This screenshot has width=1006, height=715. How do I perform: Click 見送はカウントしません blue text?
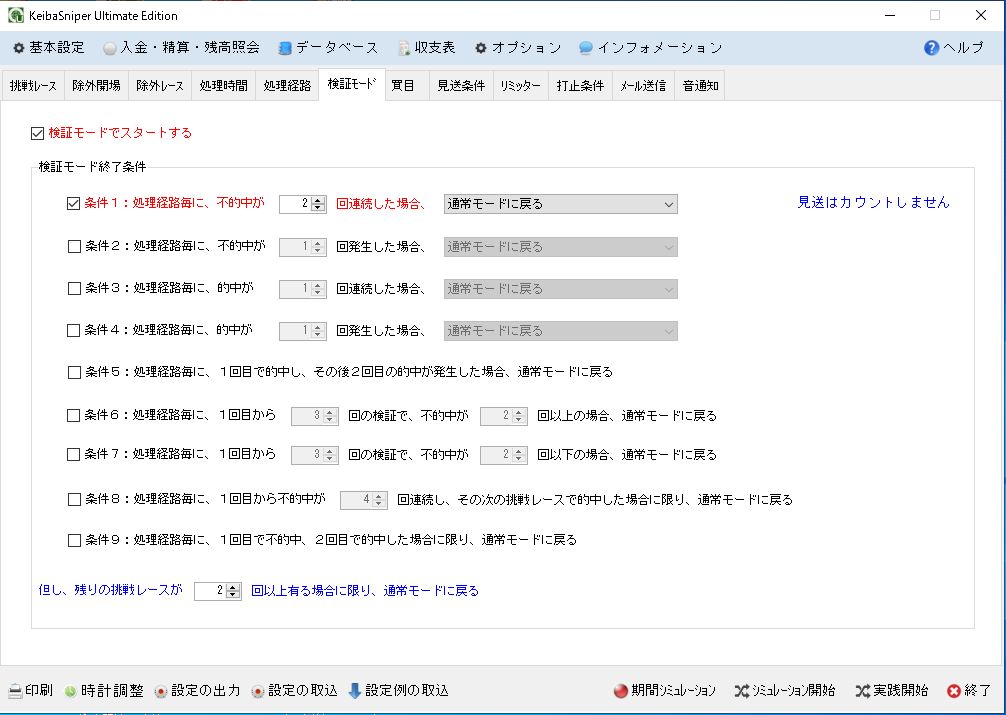point(873,203)
